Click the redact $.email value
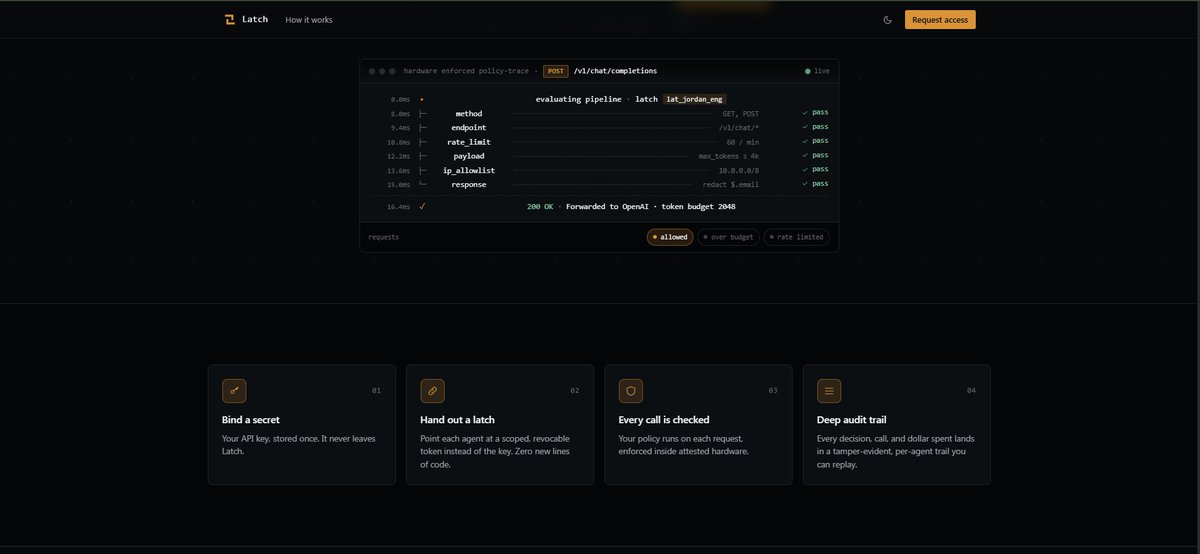The width and height of the screenshot is (1200, 554). click(731, 184)
